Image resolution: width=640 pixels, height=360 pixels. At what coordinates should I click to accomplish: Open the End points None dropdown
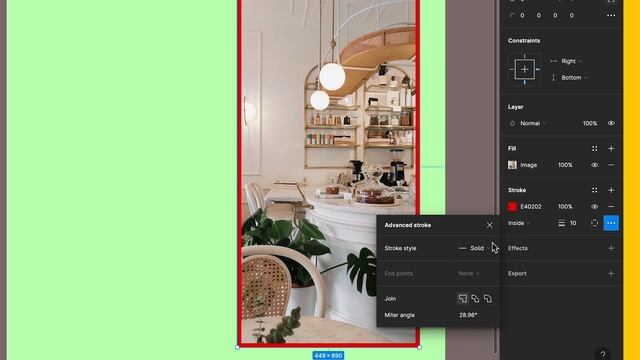[x=468, y=273]
